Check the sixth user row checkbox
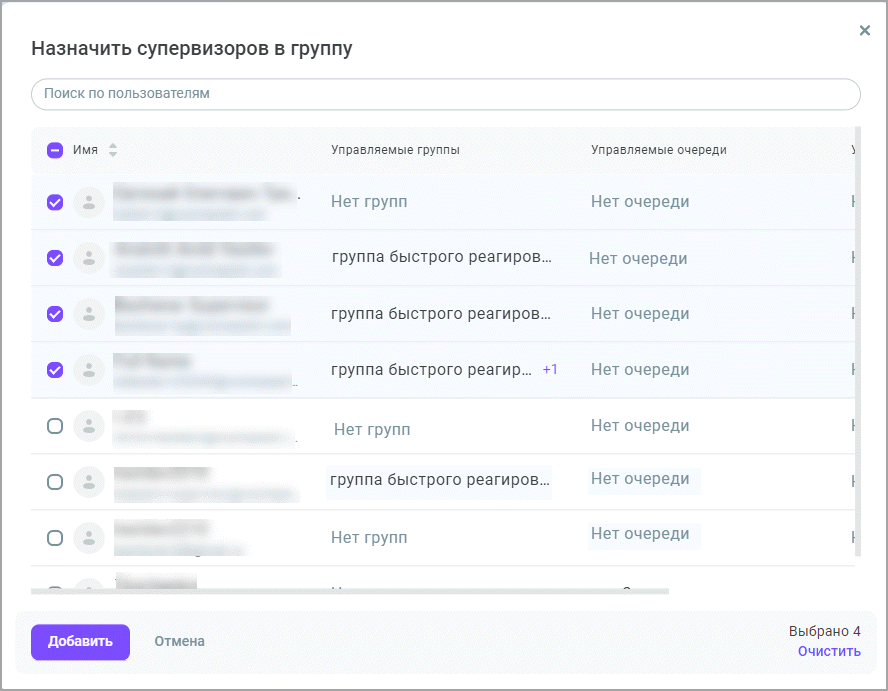The height and width of the screenshot is (691, 888). click(55, 482)
